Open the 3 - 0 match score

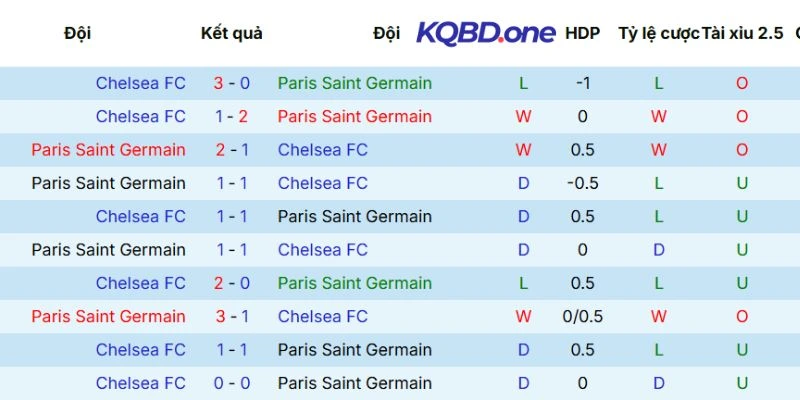(231, 83)
